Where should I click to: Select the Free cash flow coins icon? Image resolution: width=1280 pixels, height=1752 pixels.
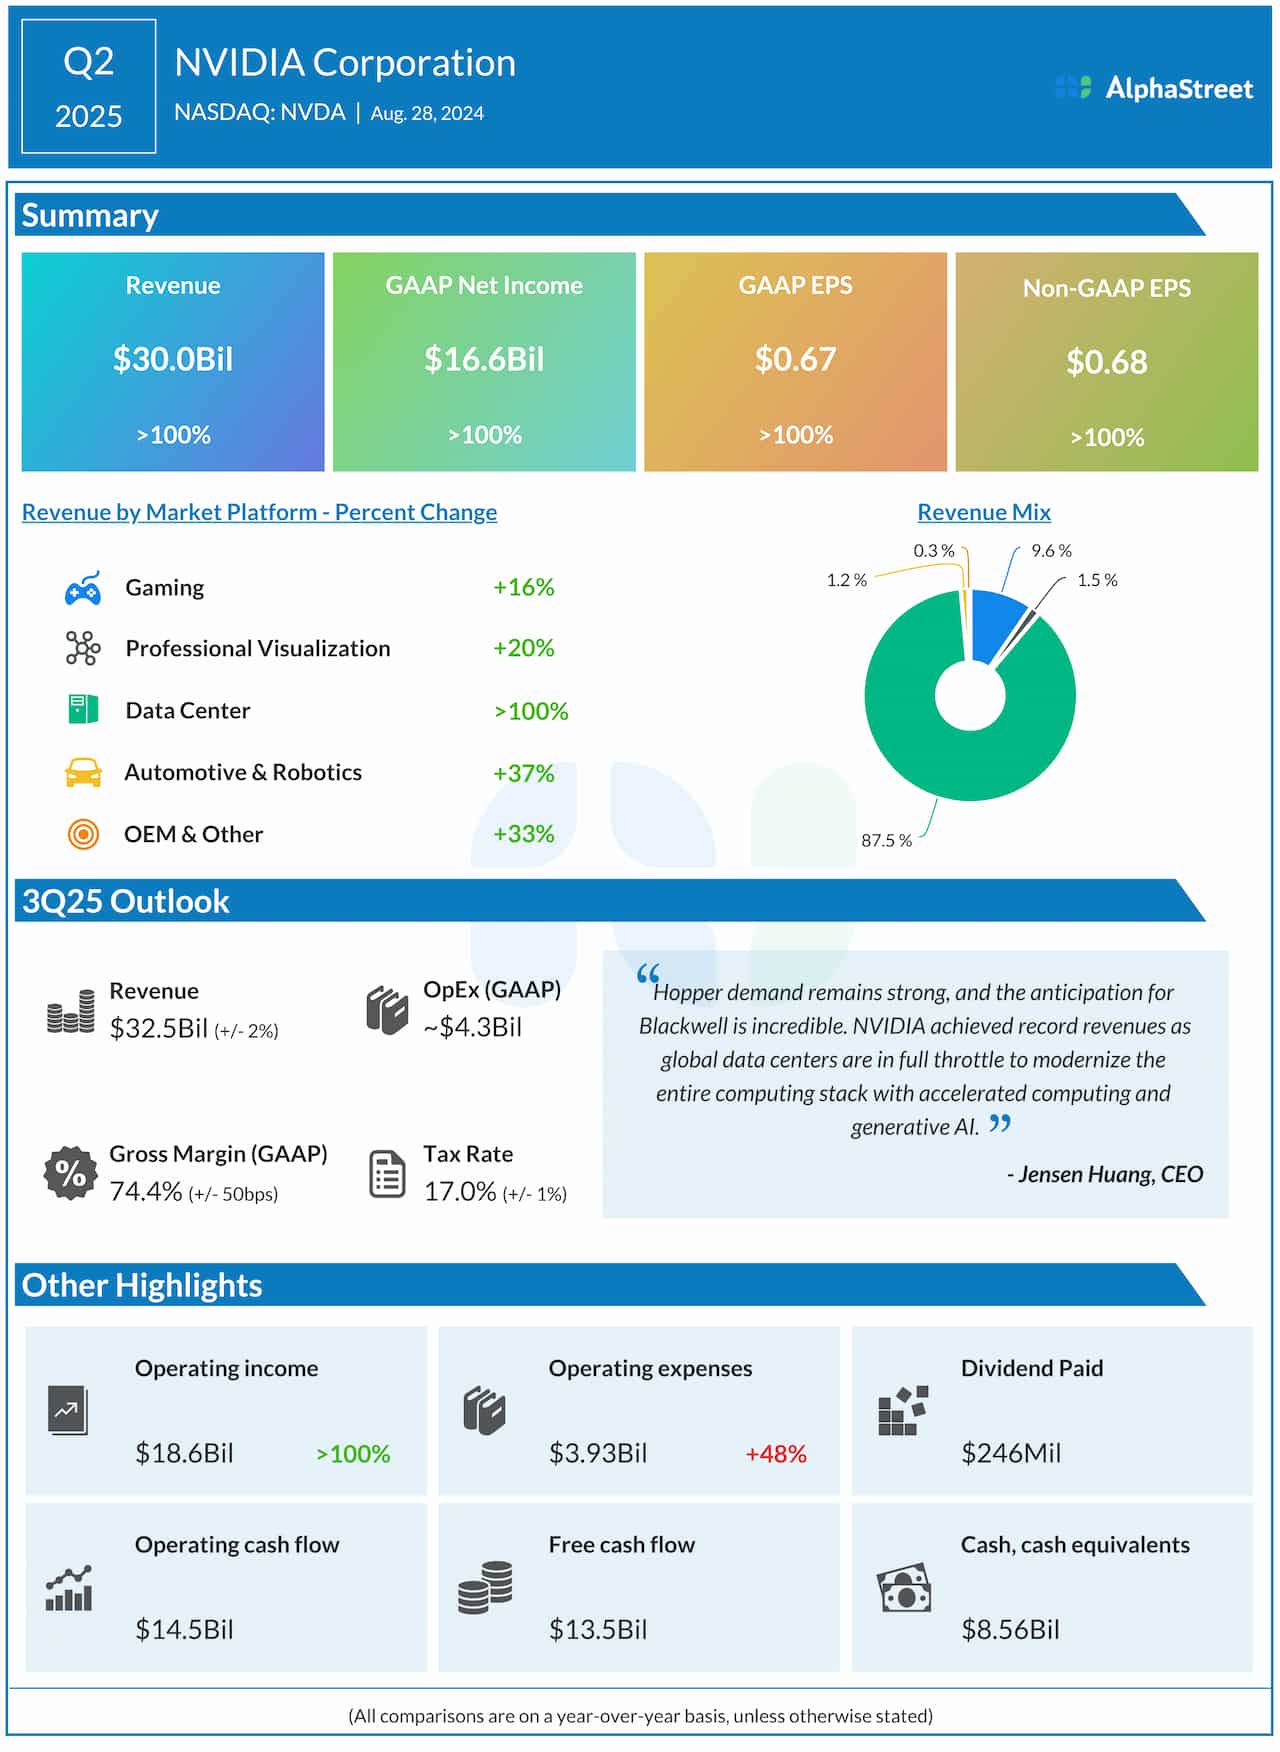point(485,1588)
